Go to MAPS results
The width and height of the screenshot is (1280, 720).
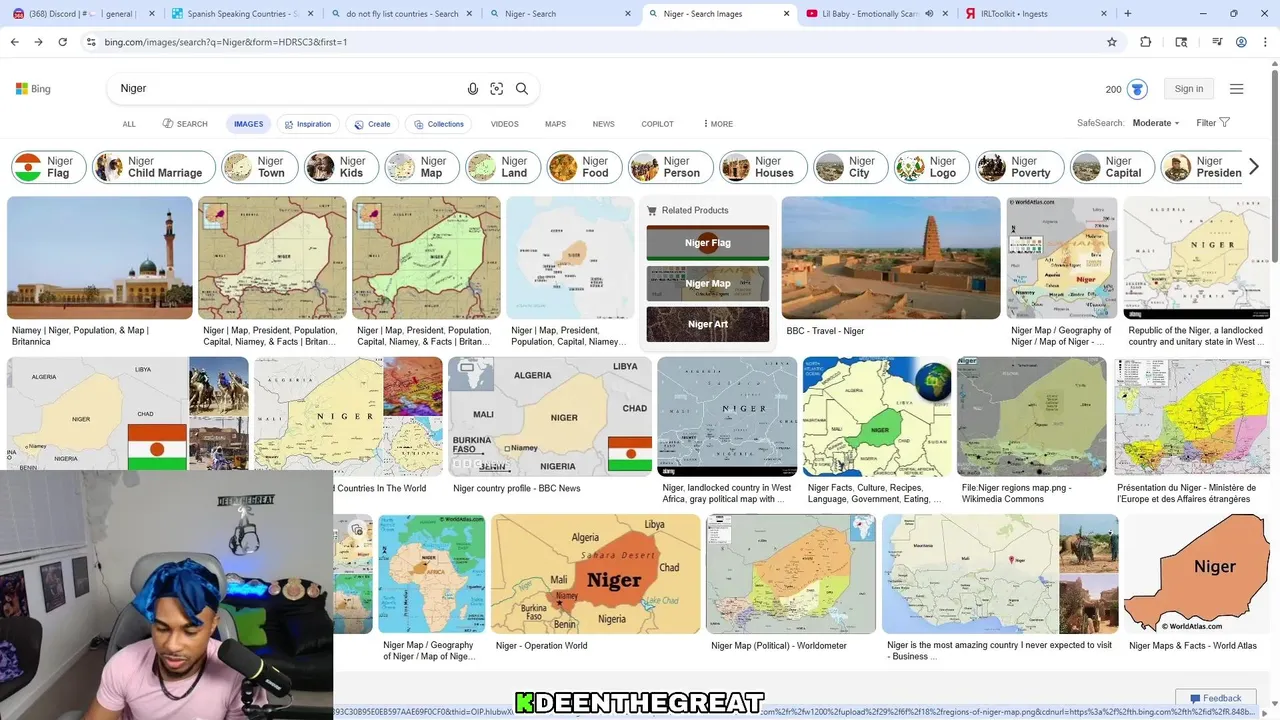555,124
